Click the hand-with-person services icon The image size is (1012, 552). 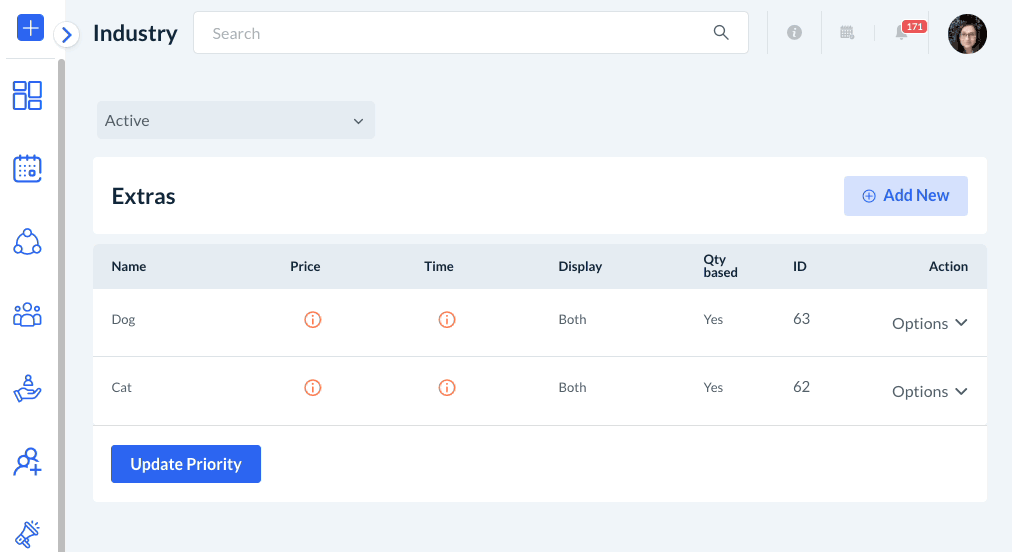tap(27, 388)
